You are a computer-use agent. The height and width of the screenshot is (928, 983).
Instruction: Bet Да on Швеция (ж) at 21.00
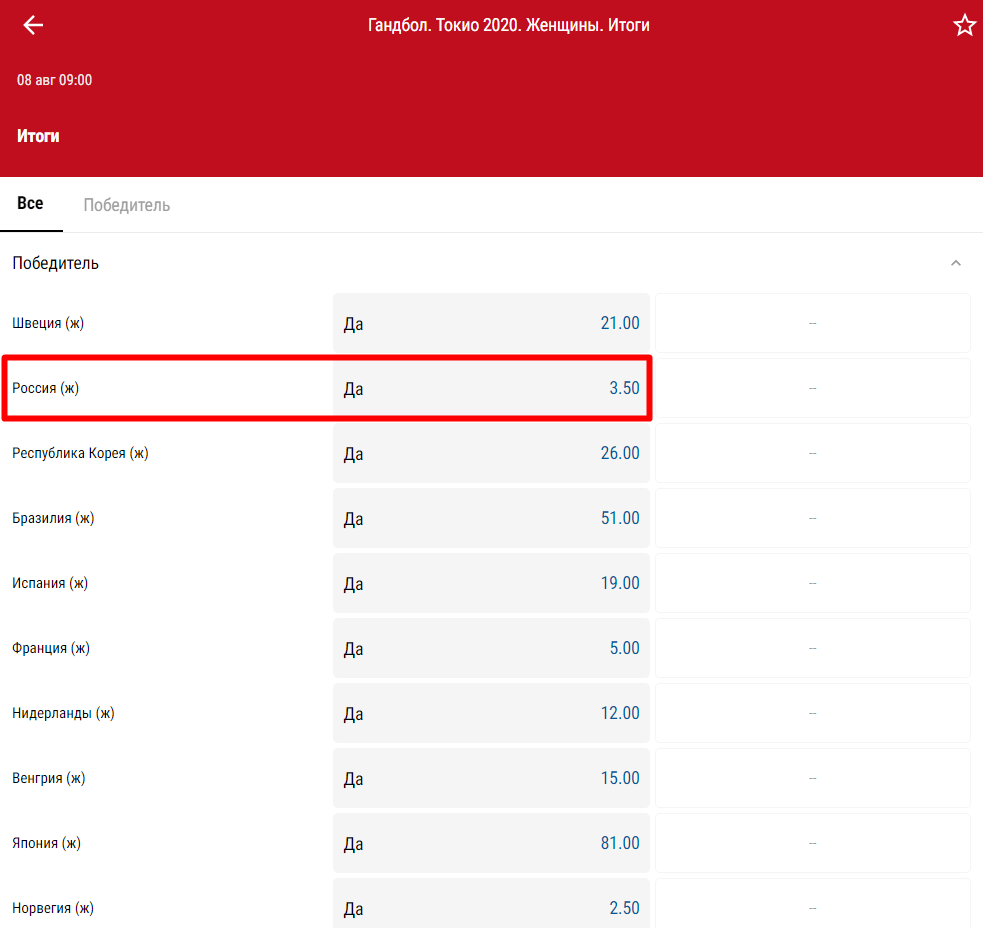pos(492,323)
